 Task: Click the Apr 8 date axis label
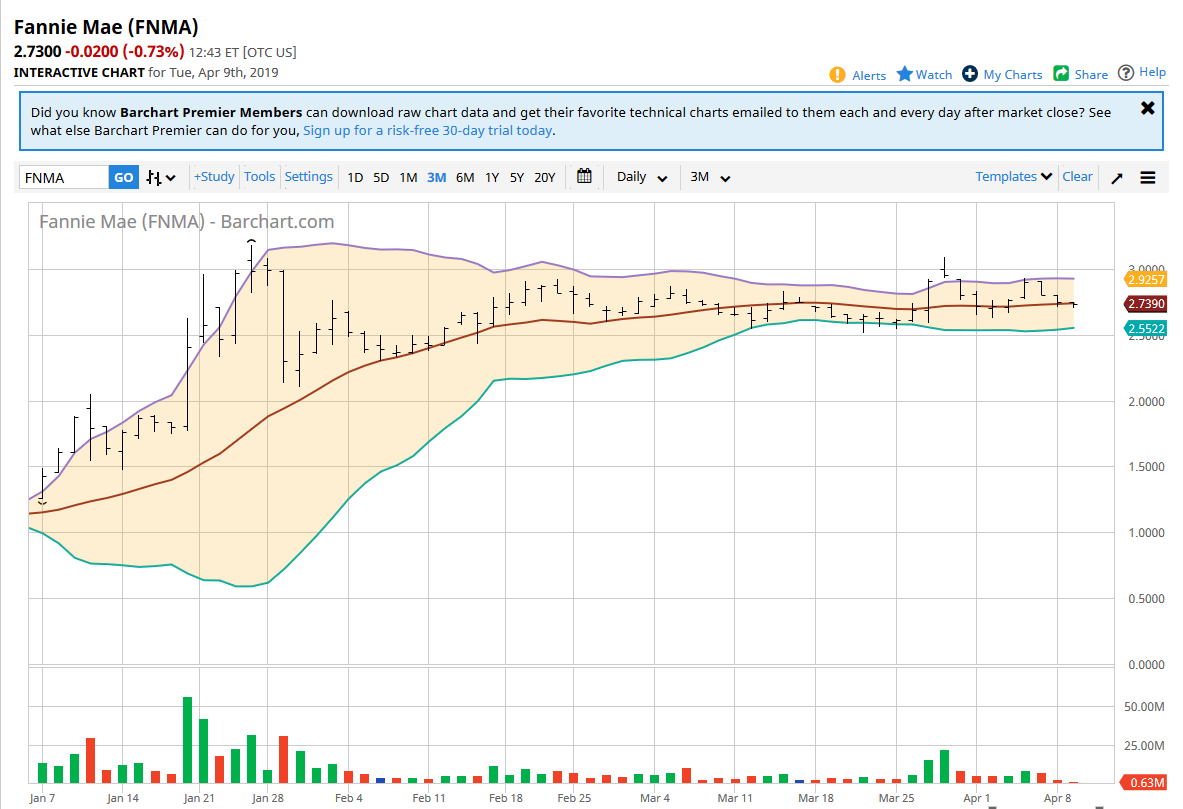[x=1057, y=798]
